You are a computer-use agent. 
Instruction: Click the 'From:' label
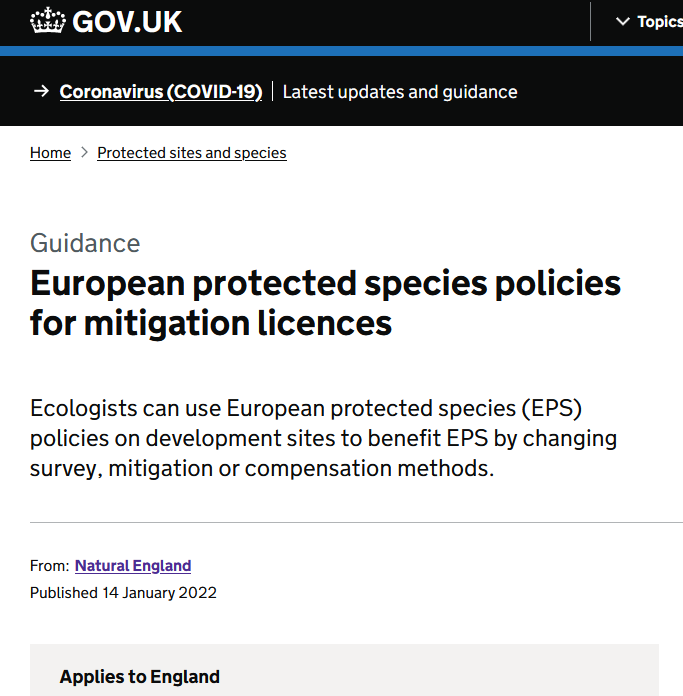[50, 566]
